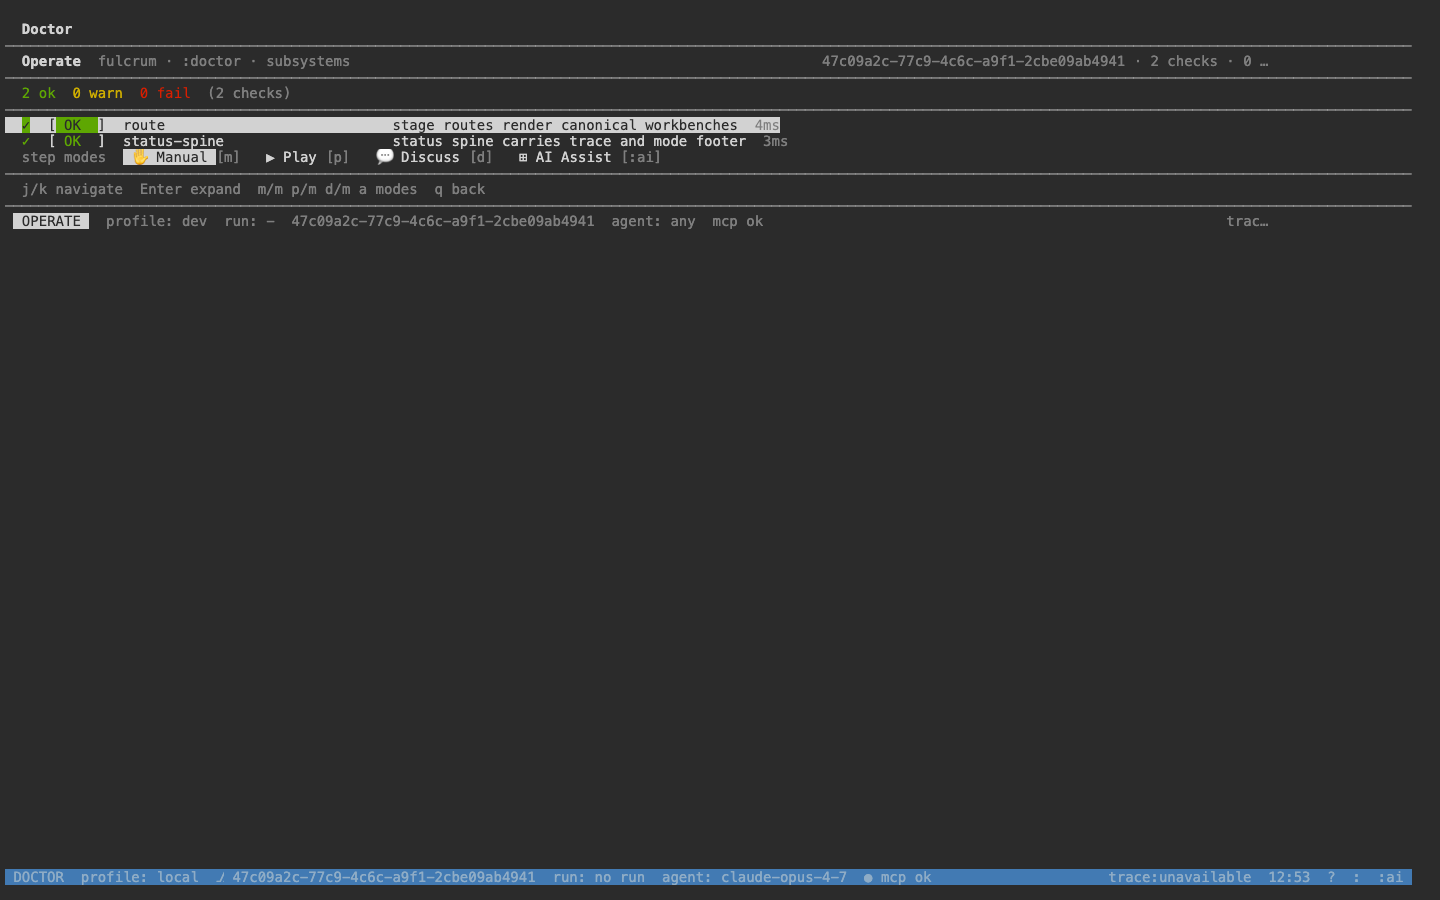Click the '2 ok' summary count
The image size is (1440, 900).
[x=39, y=93]
